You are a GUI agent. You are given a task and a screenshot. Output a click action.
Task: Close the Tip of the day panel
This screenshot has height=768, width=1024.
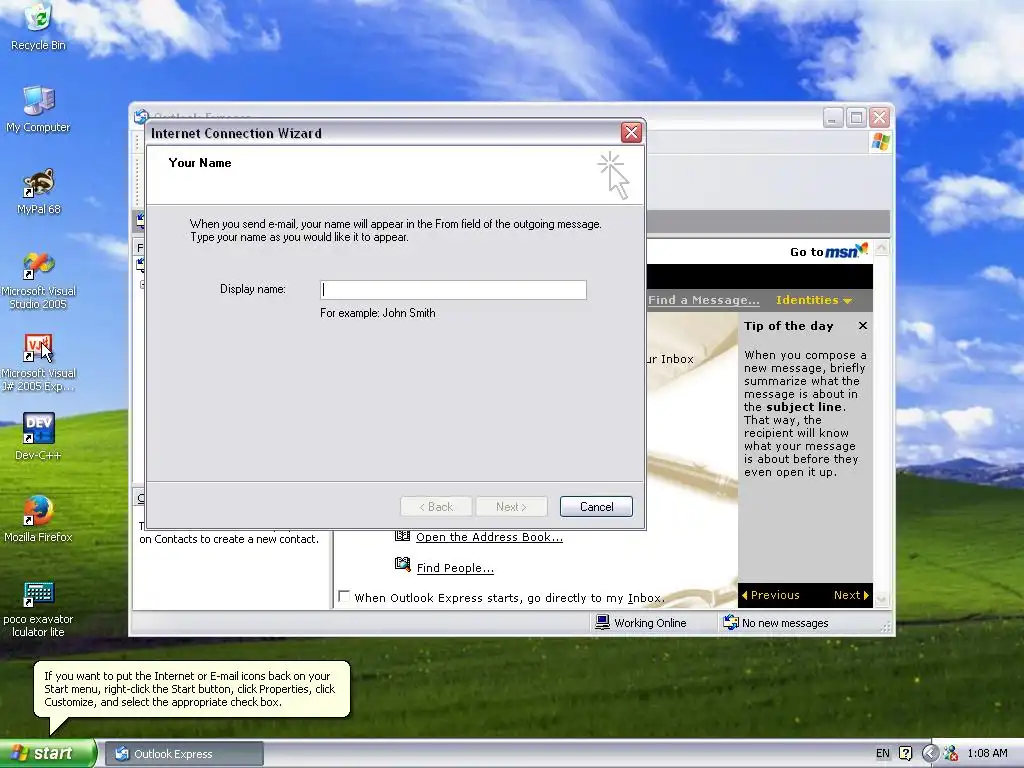(x=863, y=325)
